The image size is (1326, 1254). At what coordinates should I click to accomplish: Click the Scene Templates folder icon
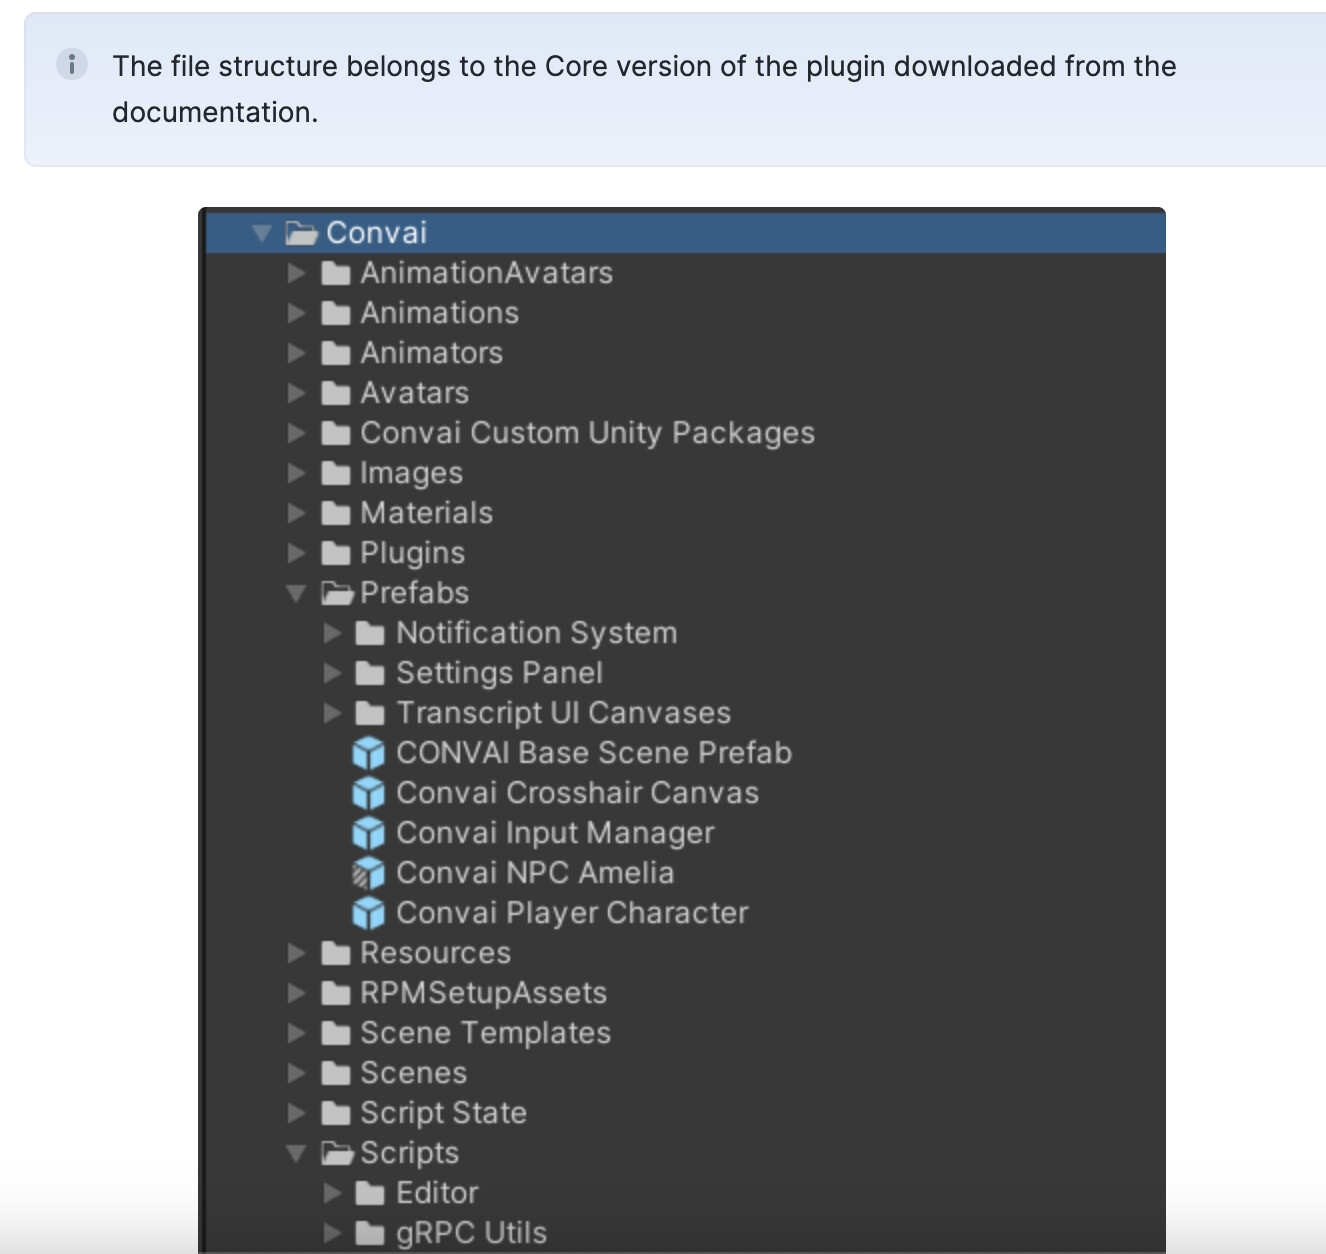pyautogui.click(x=336, y=1034)
